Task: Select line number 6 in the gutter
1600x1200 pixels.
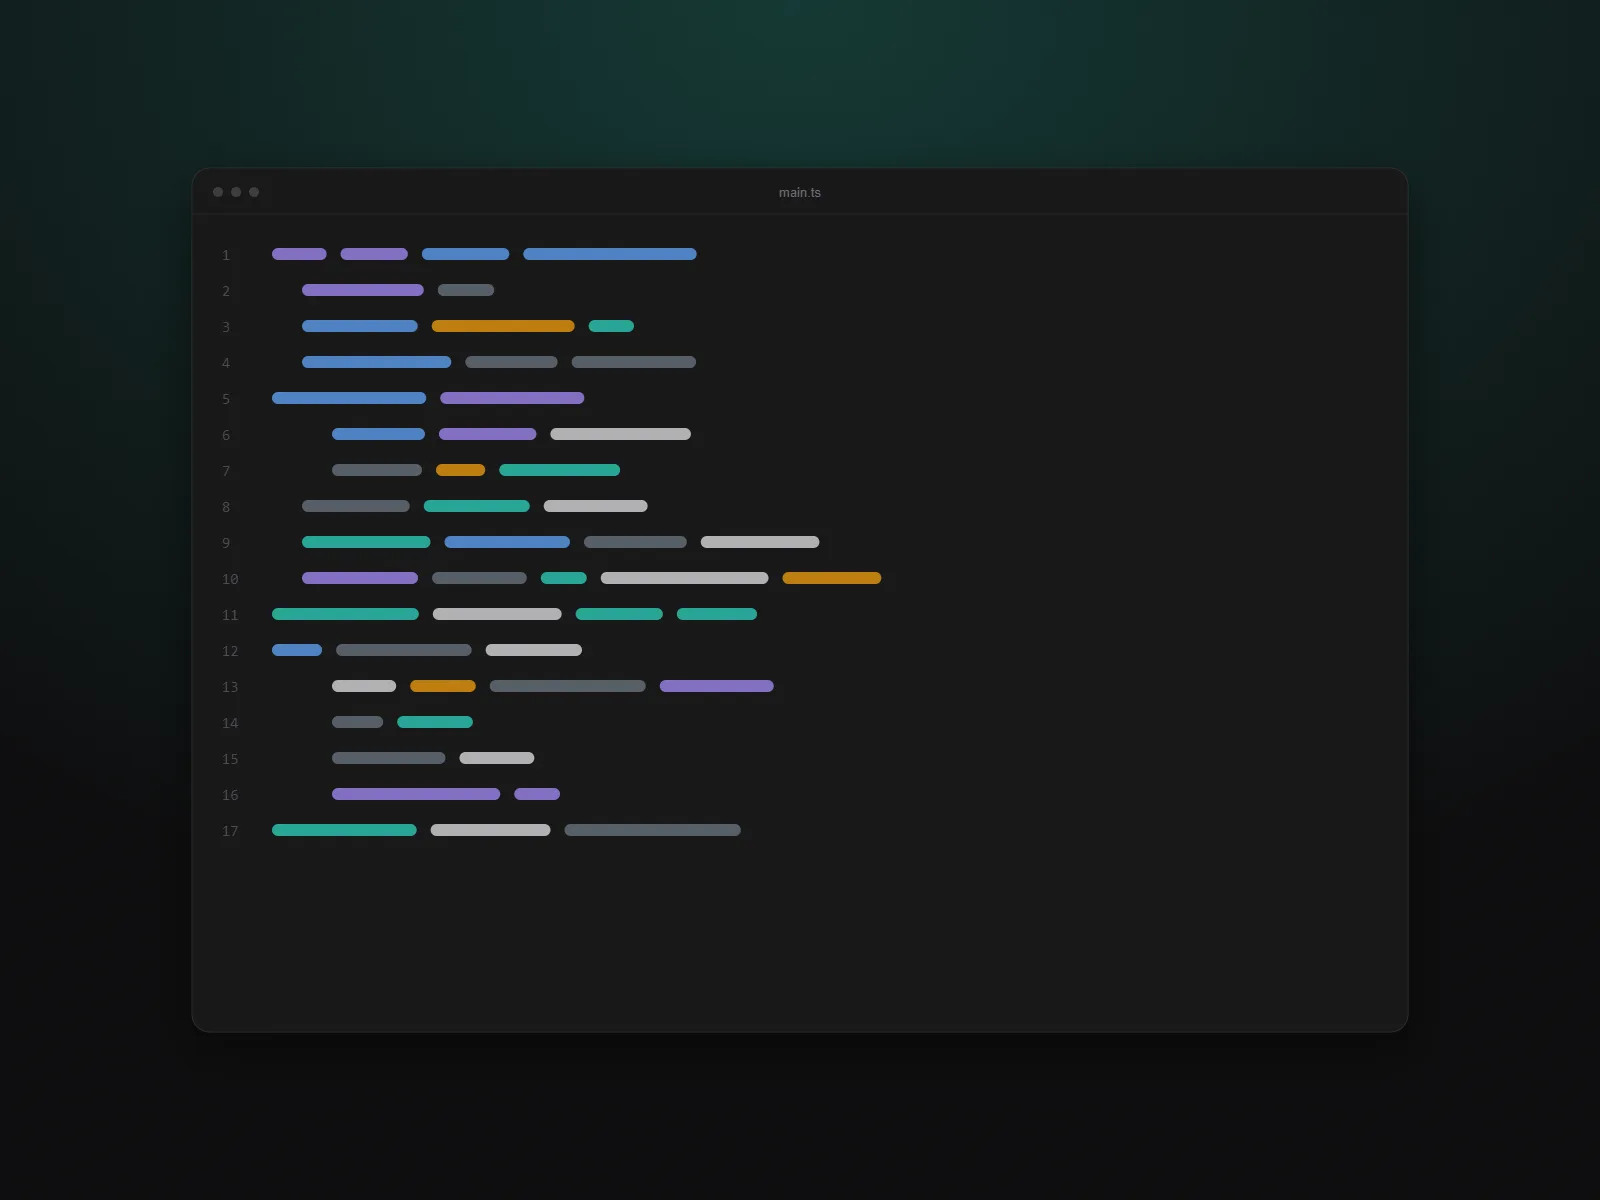Action: [x=226, y=435]
